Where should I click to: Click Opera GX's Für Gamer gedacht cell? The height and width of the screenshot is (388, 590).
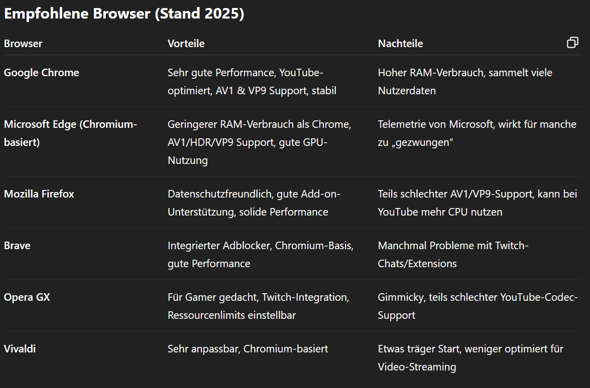point(259,306)
